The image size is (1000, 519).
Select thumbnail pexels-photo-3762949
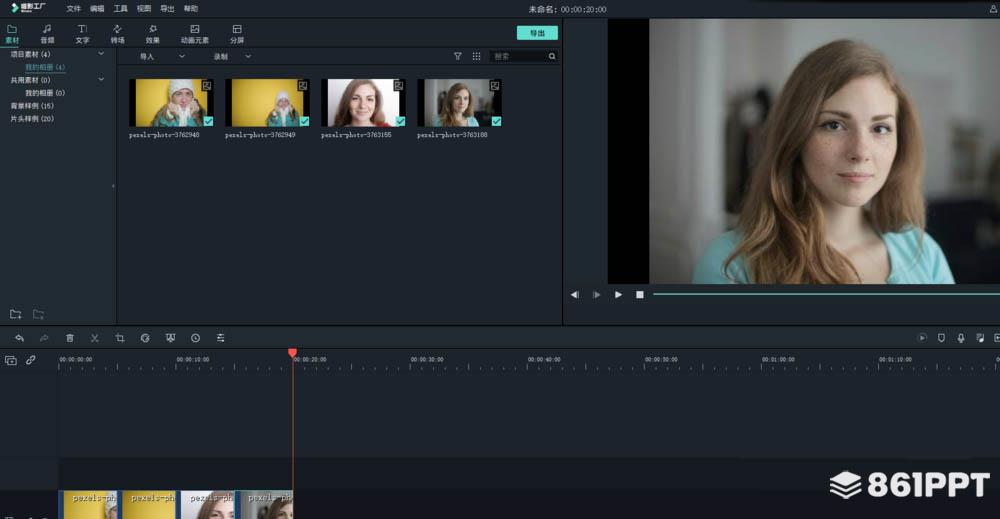pos(267,103)
